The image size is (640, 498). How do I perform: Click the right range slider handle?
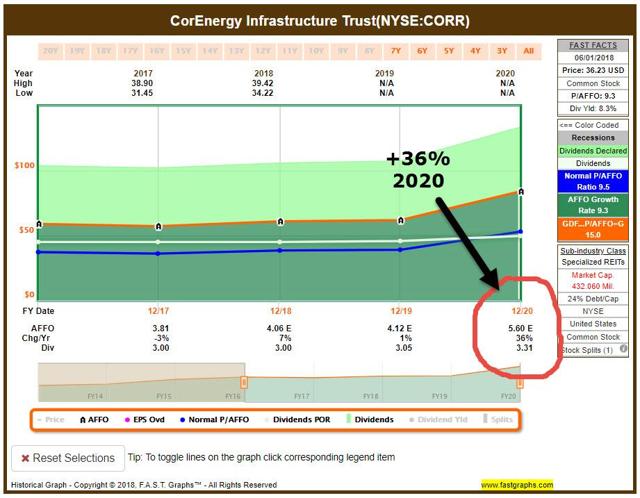click(x=520, y=383)
